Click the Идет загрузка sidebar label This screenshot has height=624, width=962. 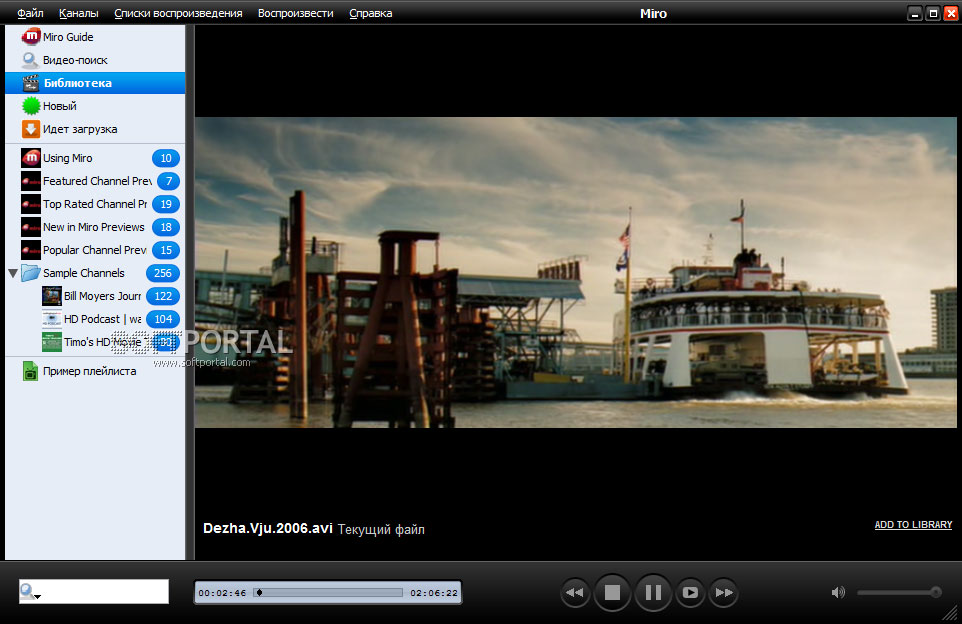click(80, 129)
